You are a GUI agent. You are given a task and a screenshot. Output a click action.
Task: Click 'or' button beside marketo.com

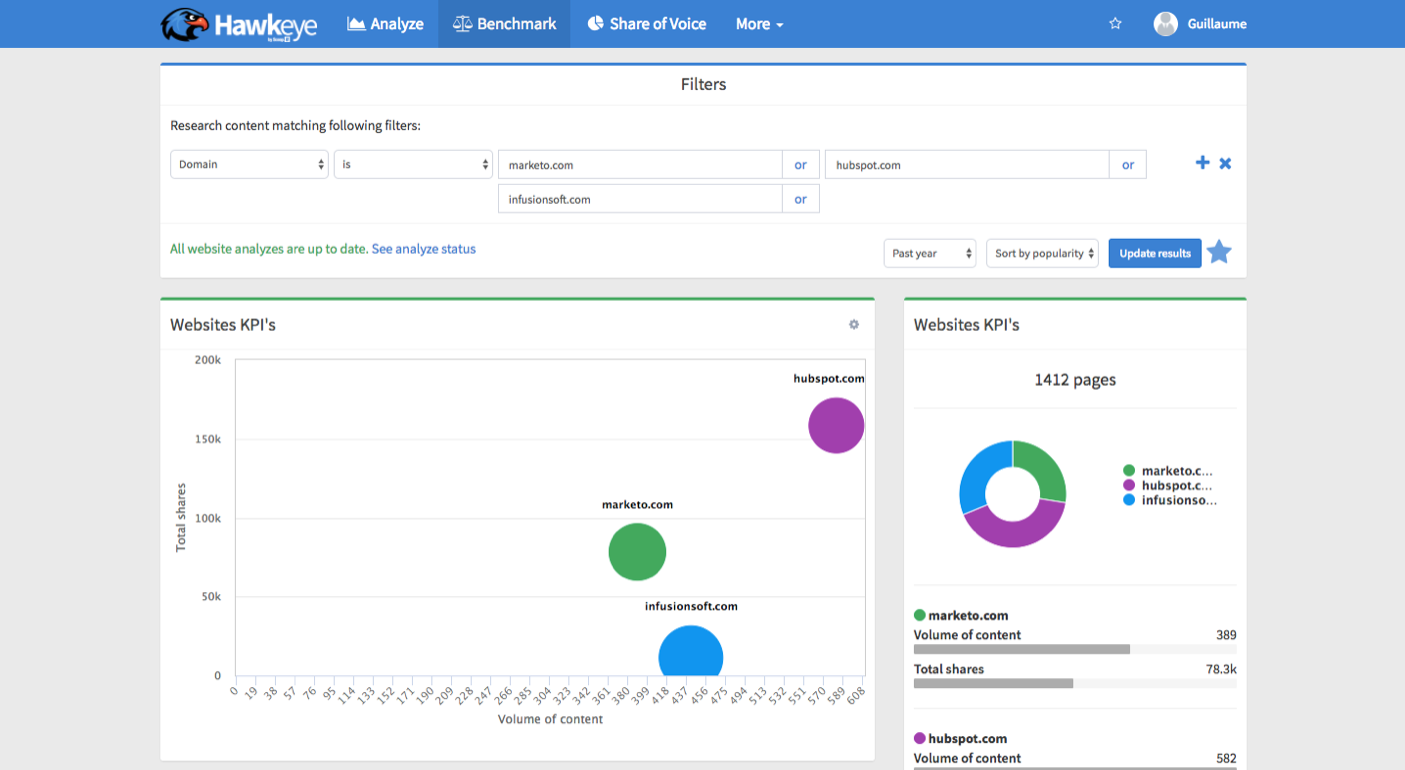tap(801, 165)
